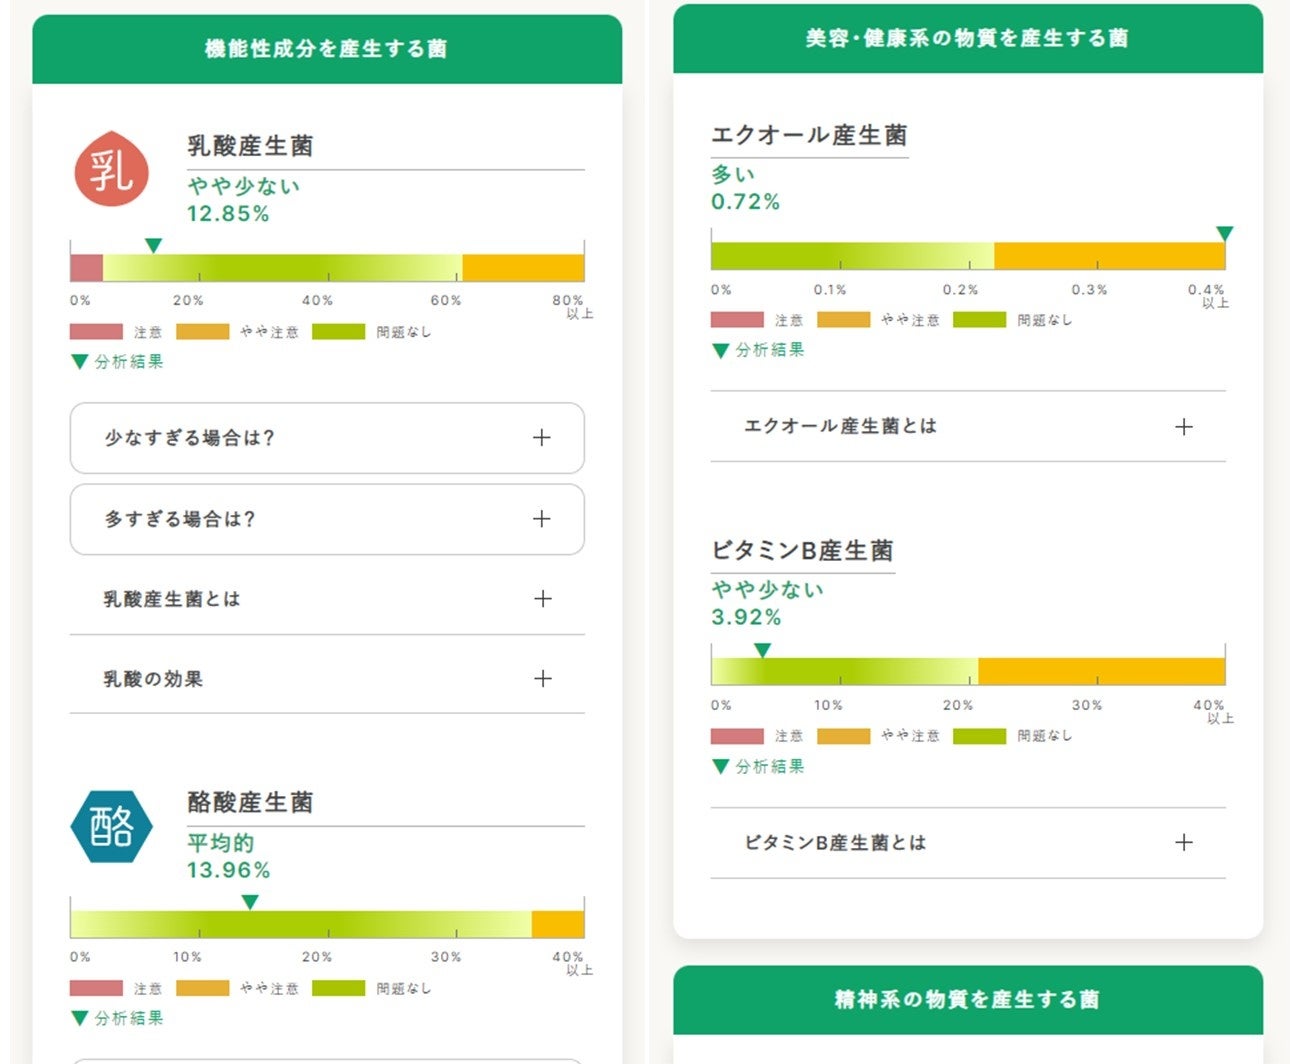Viewport: 1290px width, 1064px height.
Task: Open the 乳酸産生菌とは accordion
Action: (326, 599)
